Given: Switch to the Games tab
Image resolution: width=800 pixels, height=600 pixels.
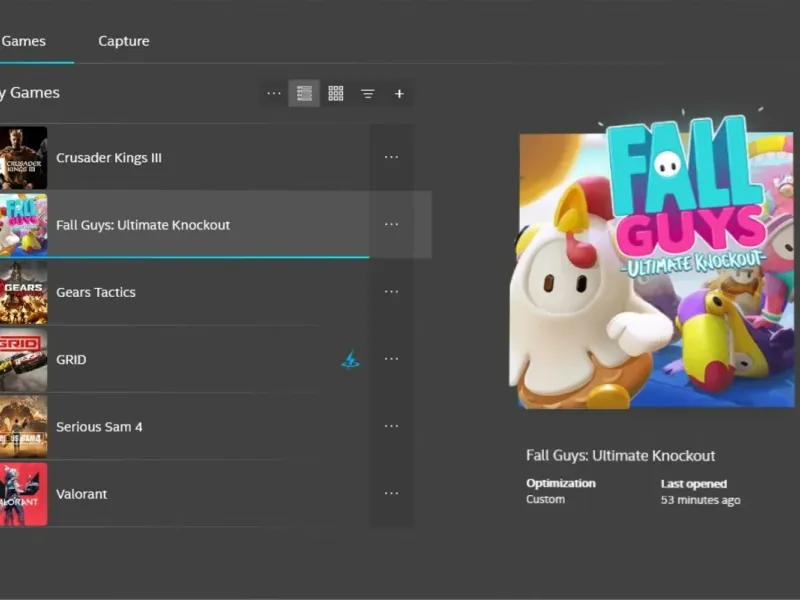Looking at the screenshot, I should pos(23,41).
